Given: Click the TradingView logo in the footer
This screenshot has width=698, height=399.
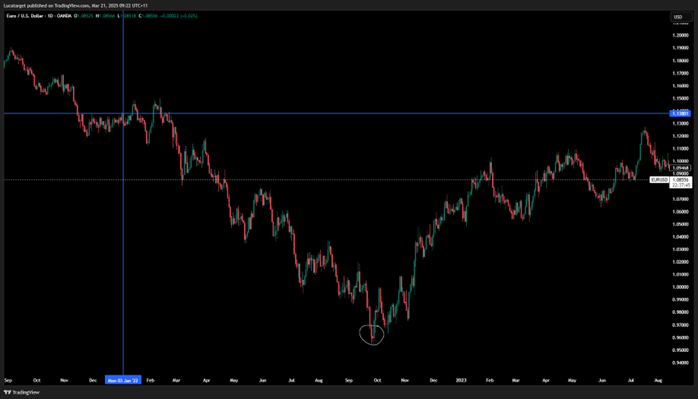Looking at the screenshot, I should (21, 392).
